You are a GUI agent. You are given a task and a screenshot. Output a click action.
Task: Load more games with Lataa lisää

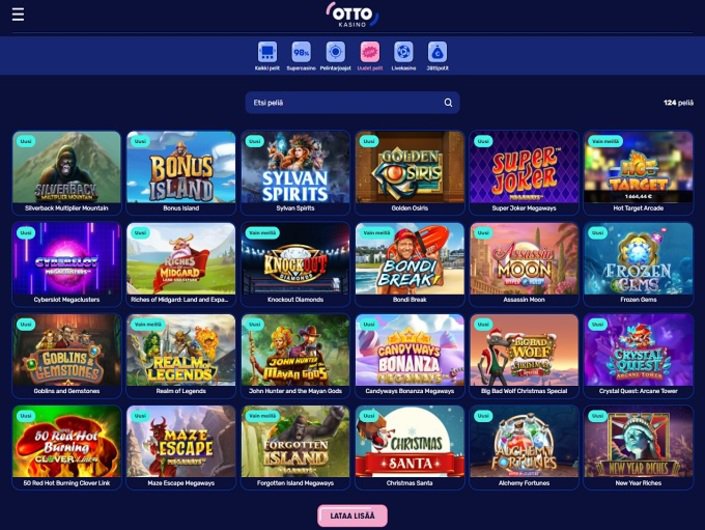coord(352,516)
